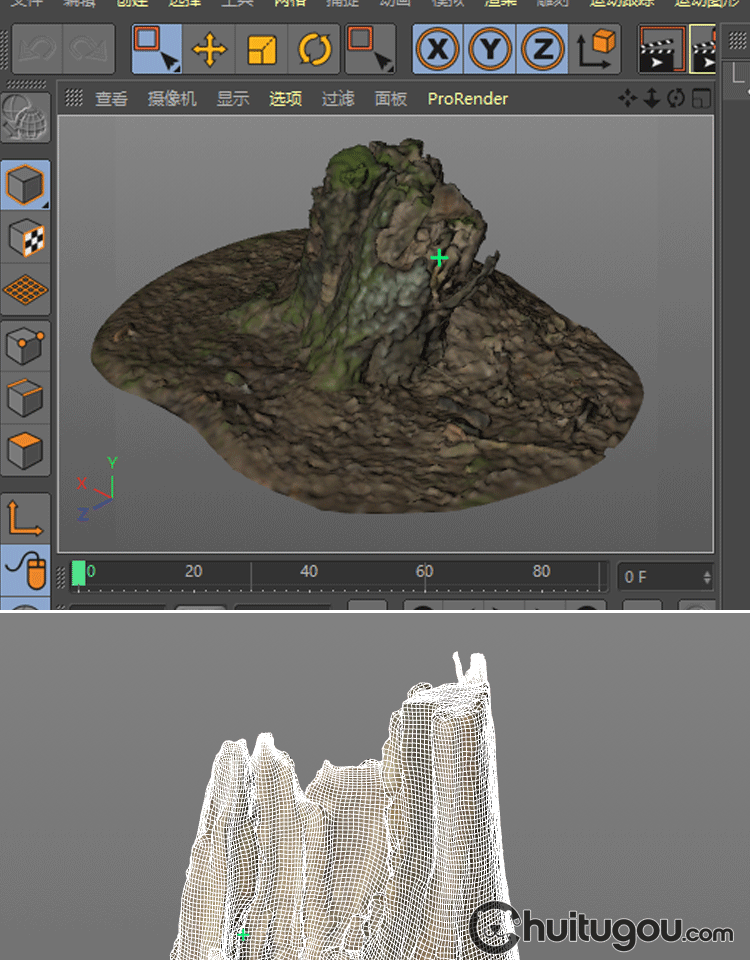The height and width of the screenshot is (960, 750).
Task: Open the 查看 viewport menu
Action: [x=111, y=99]
